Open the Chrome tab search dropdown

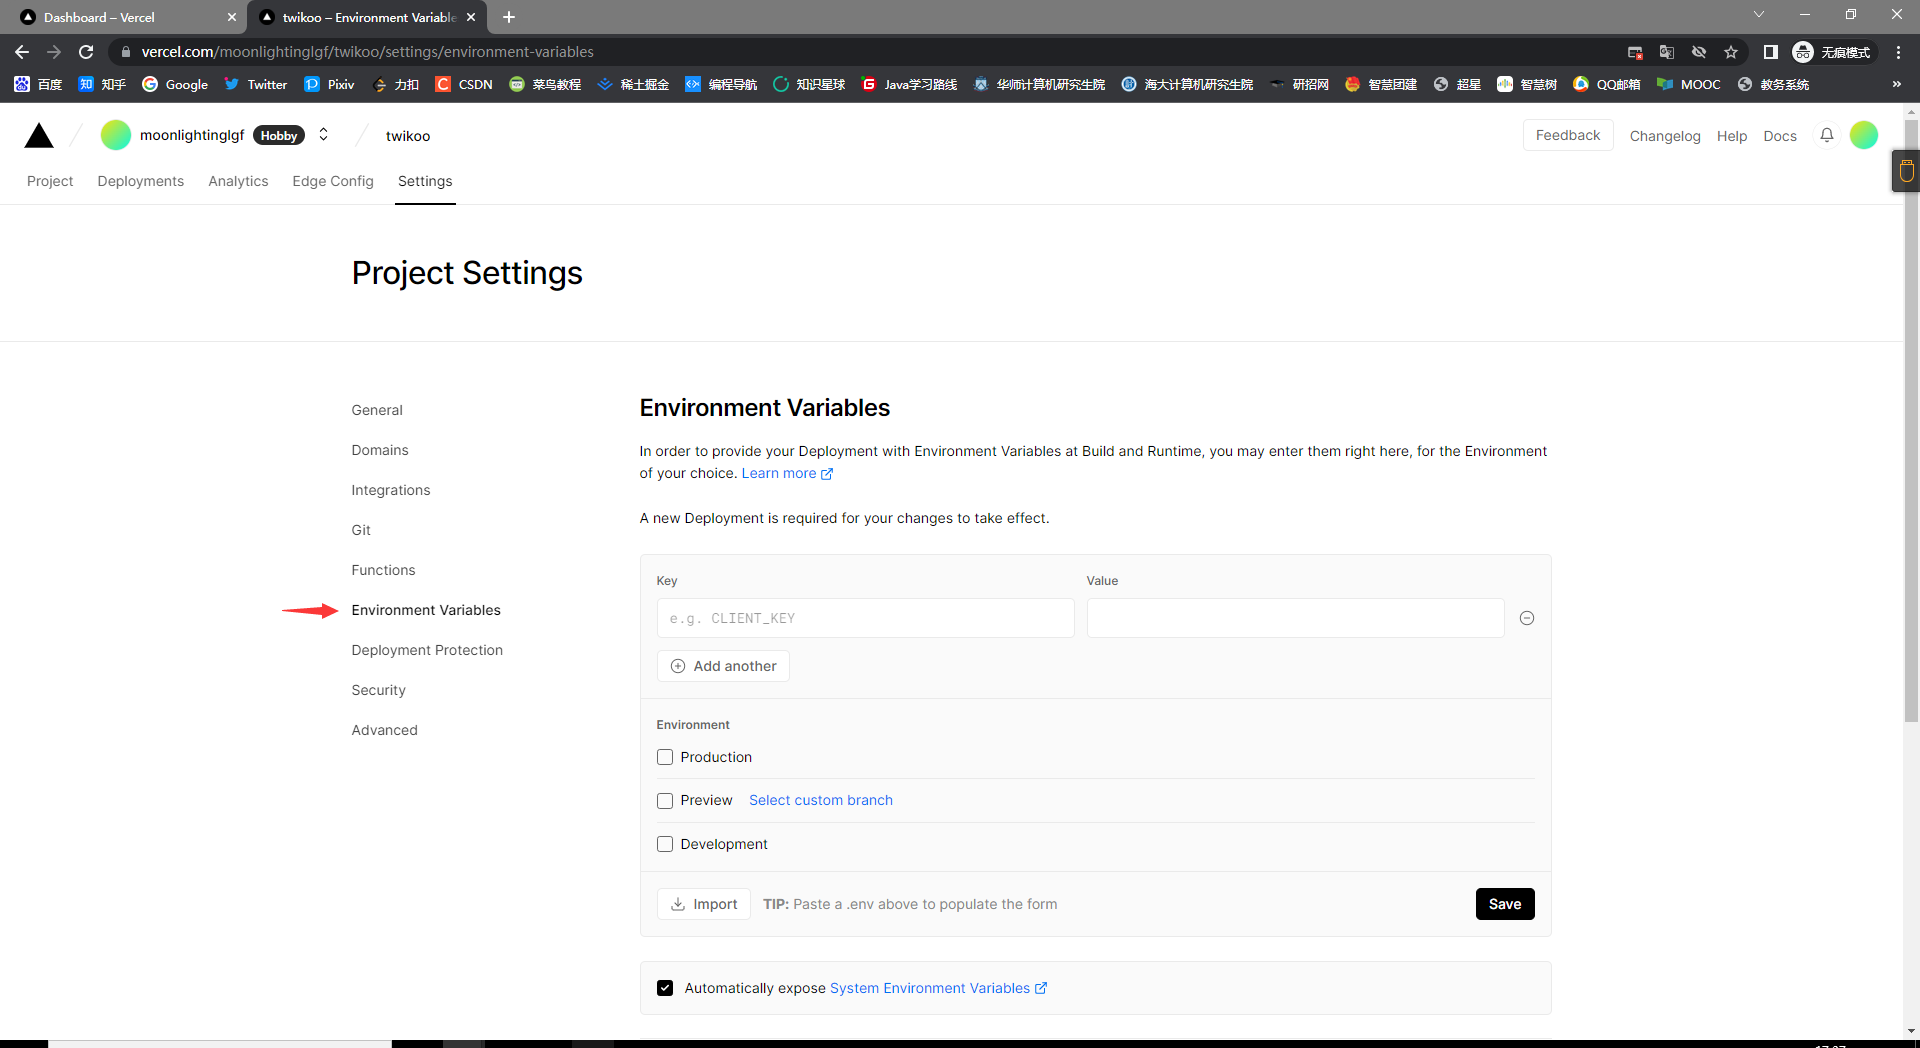[x=1758, y=15]
